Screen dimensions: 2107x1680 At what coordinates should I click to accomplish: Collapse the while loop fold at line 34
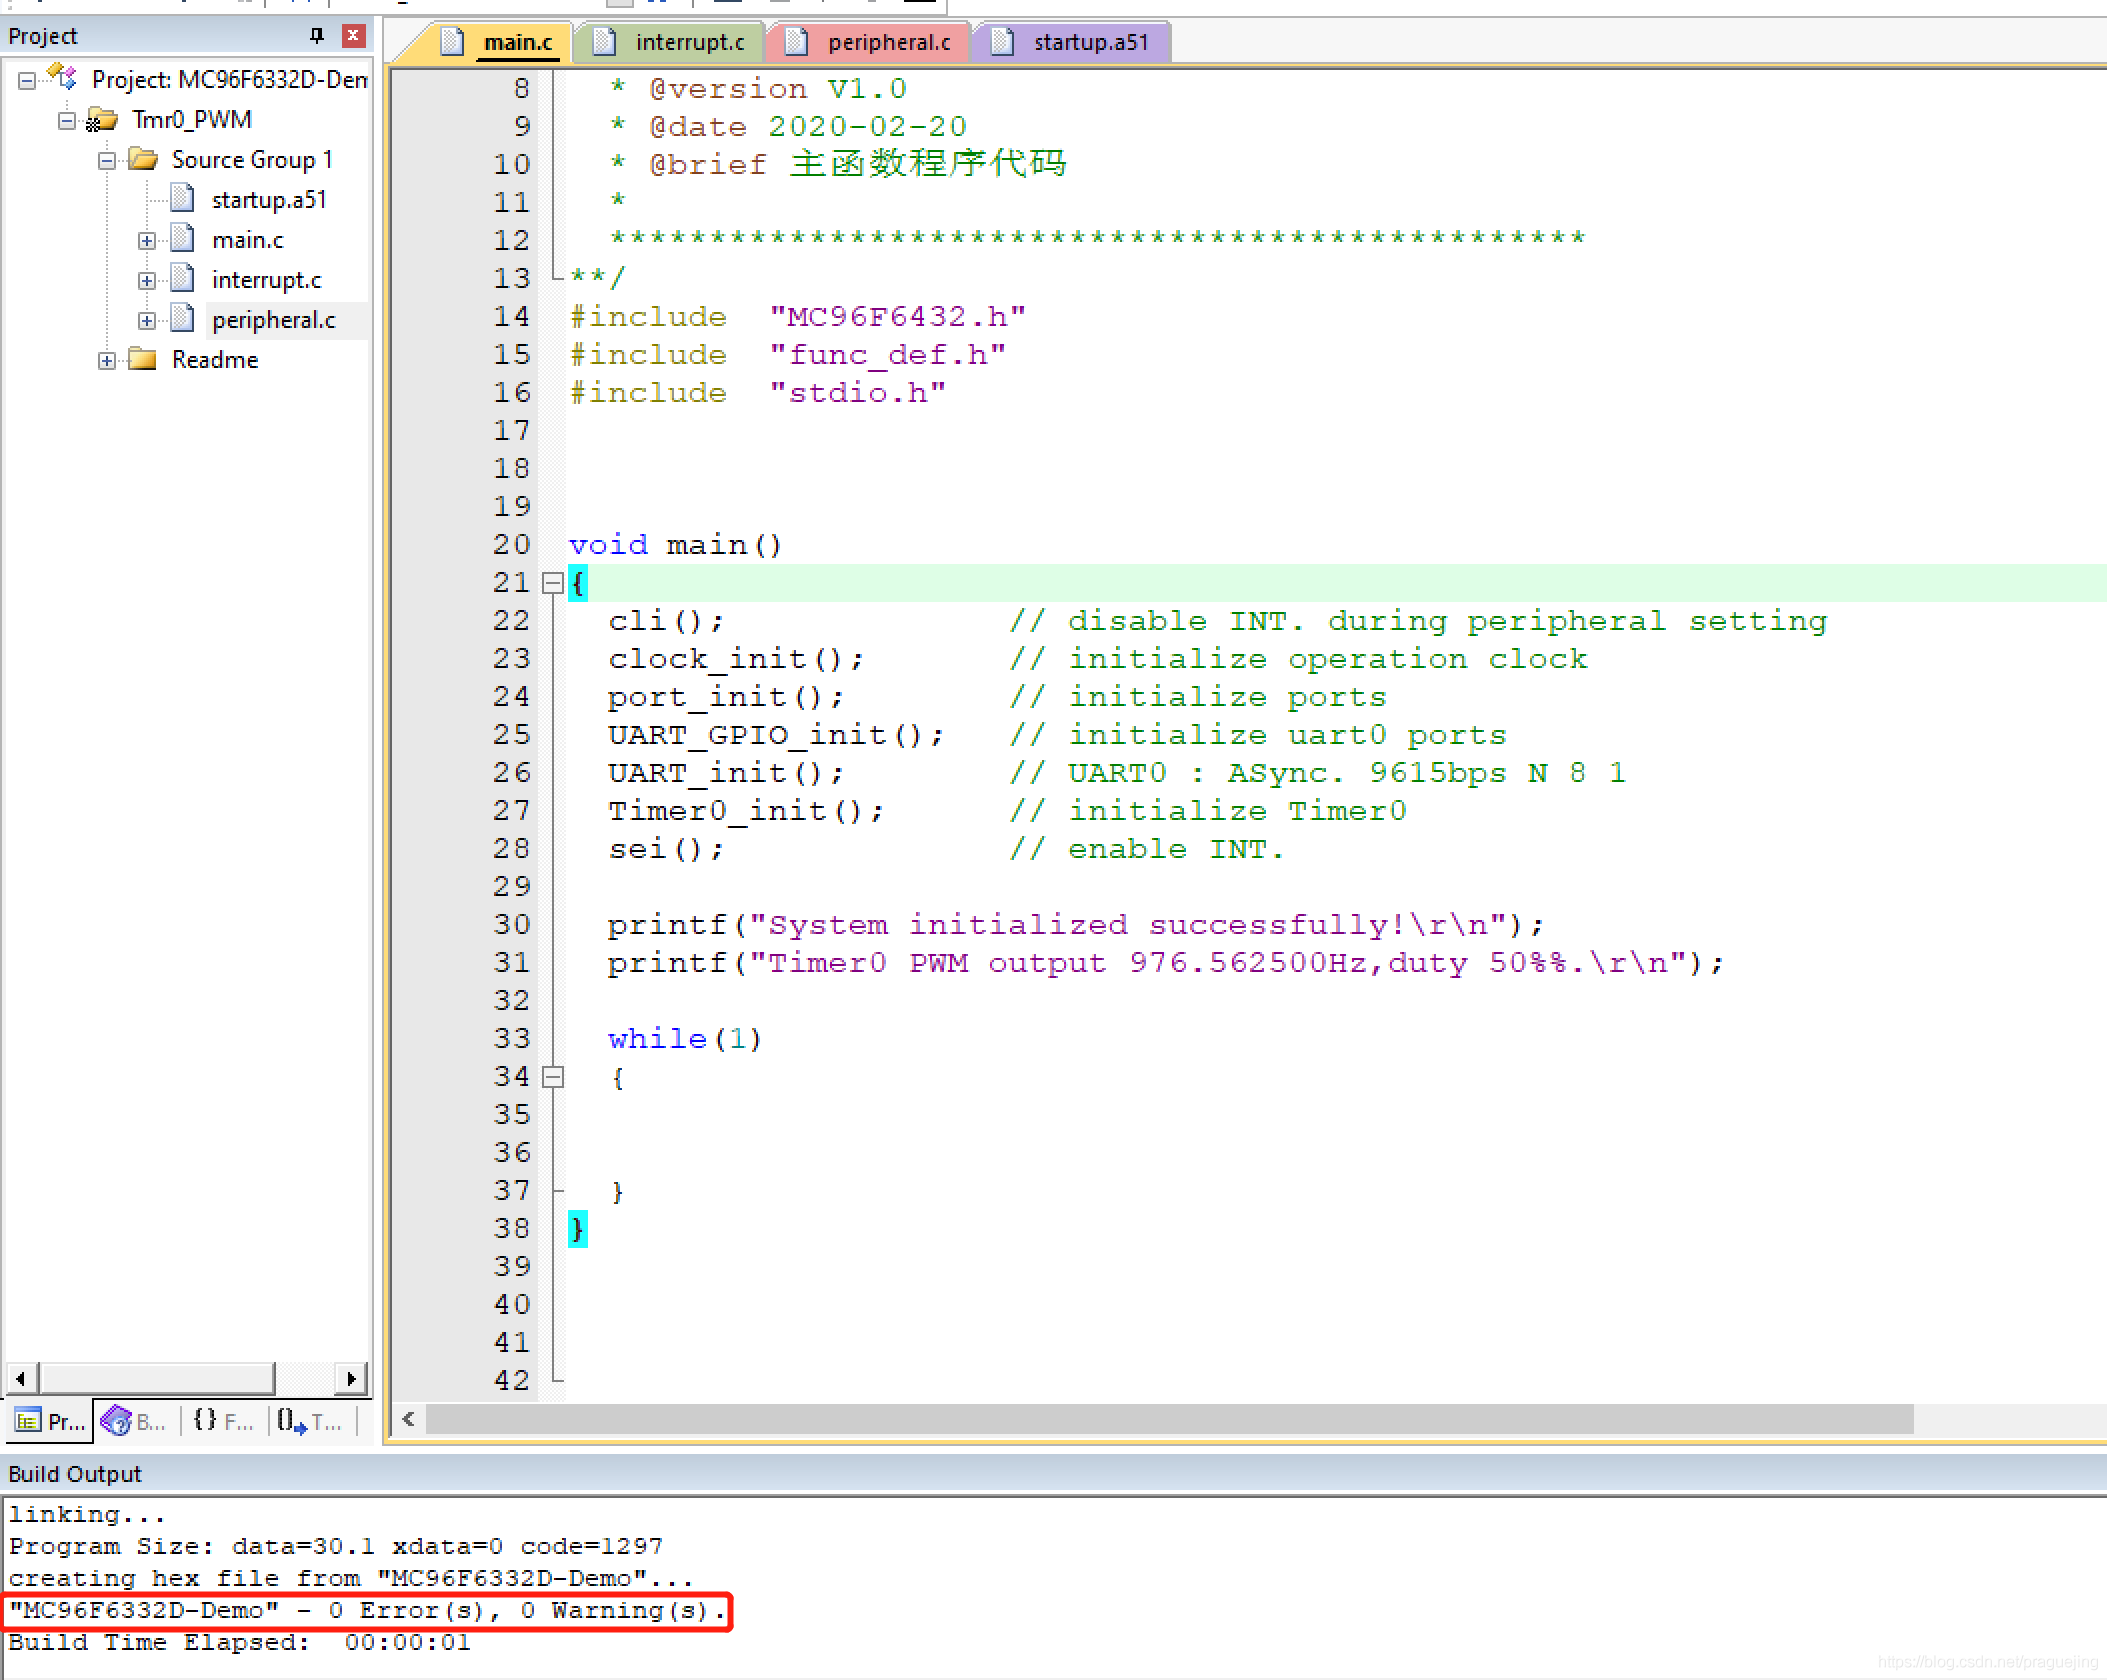click(552, 1077)
